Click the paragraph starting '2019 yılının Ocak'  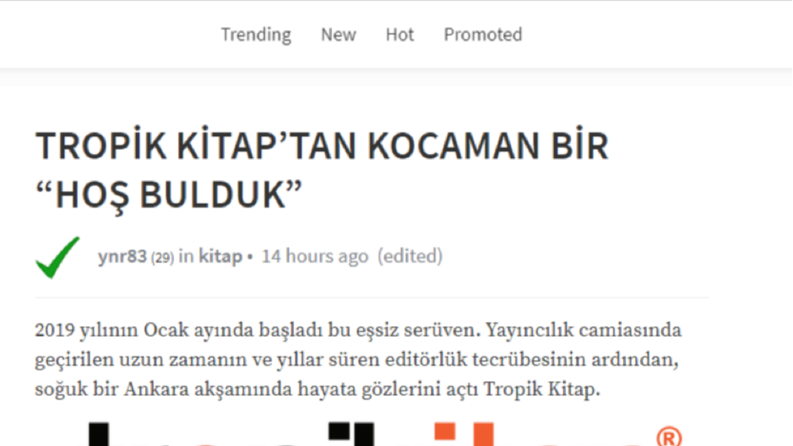[358, 360]
